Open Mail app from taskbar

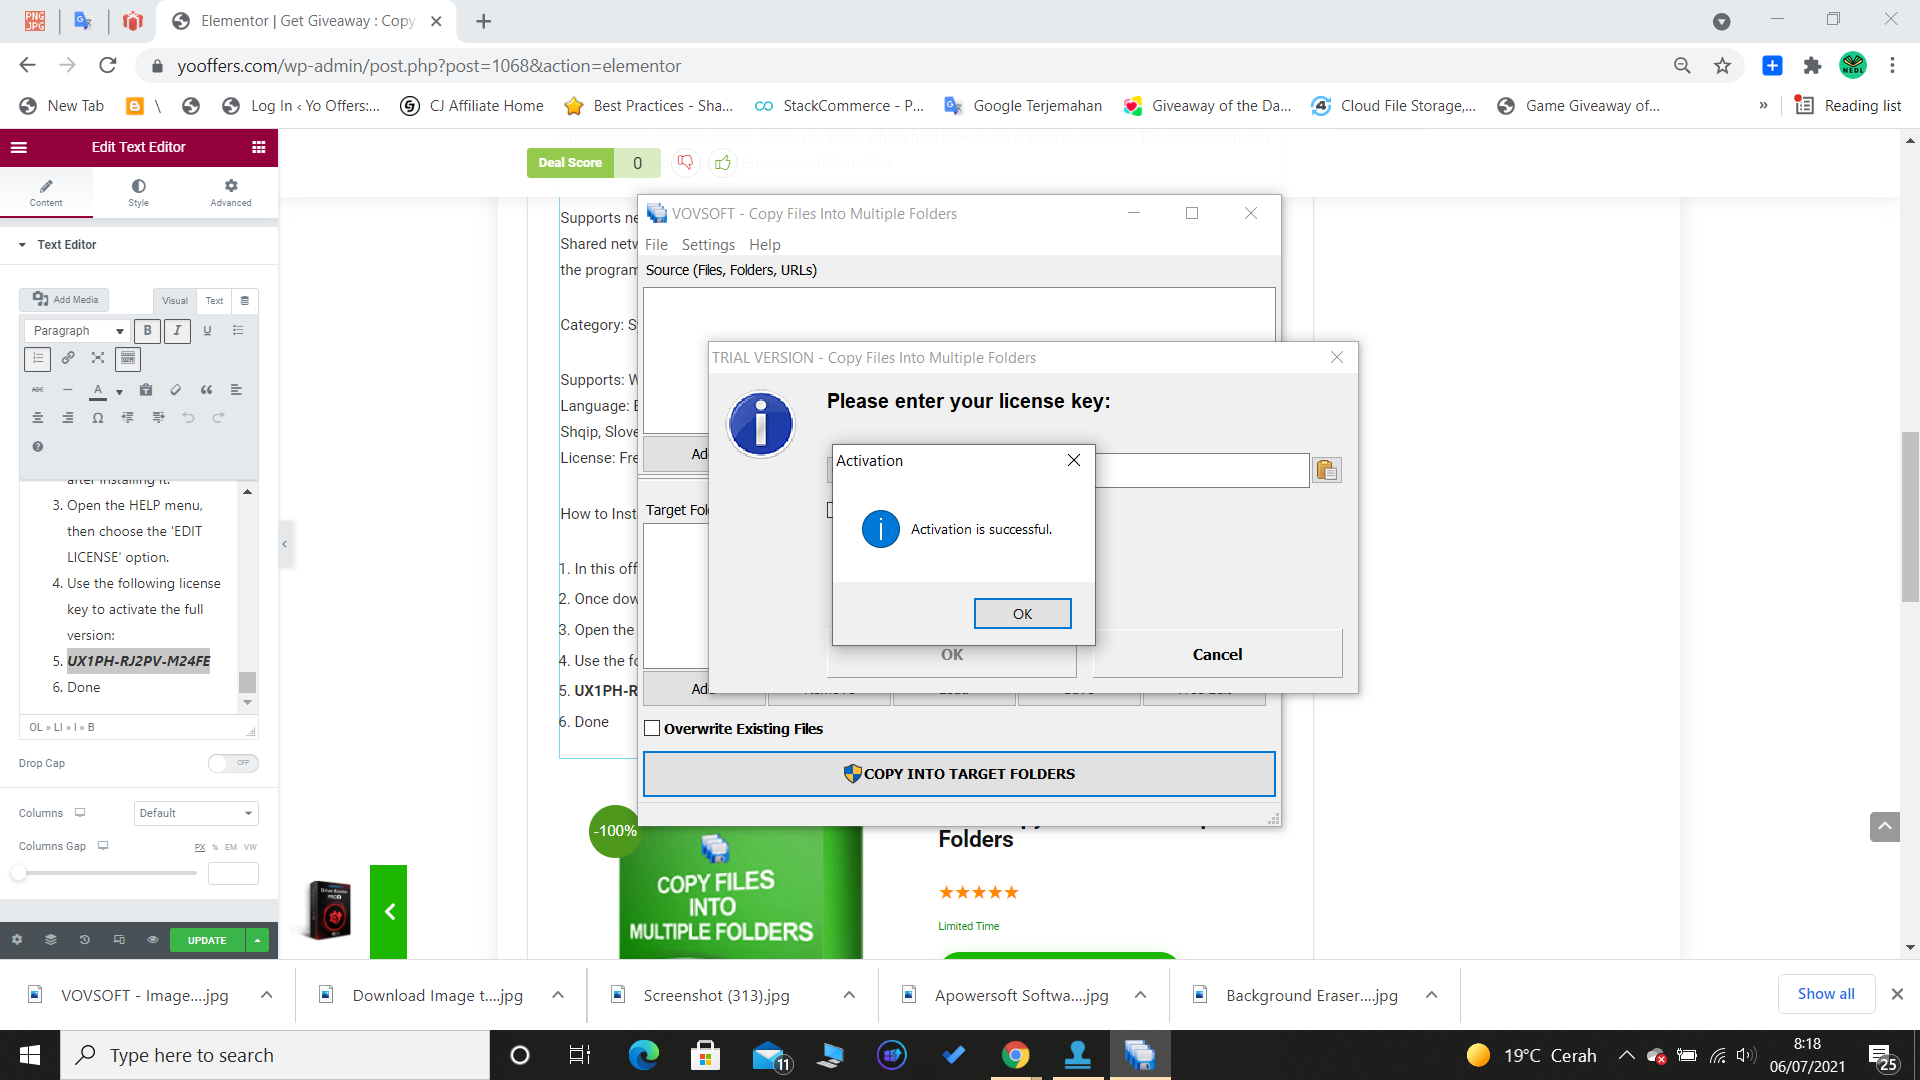[x=768, y=1055]
